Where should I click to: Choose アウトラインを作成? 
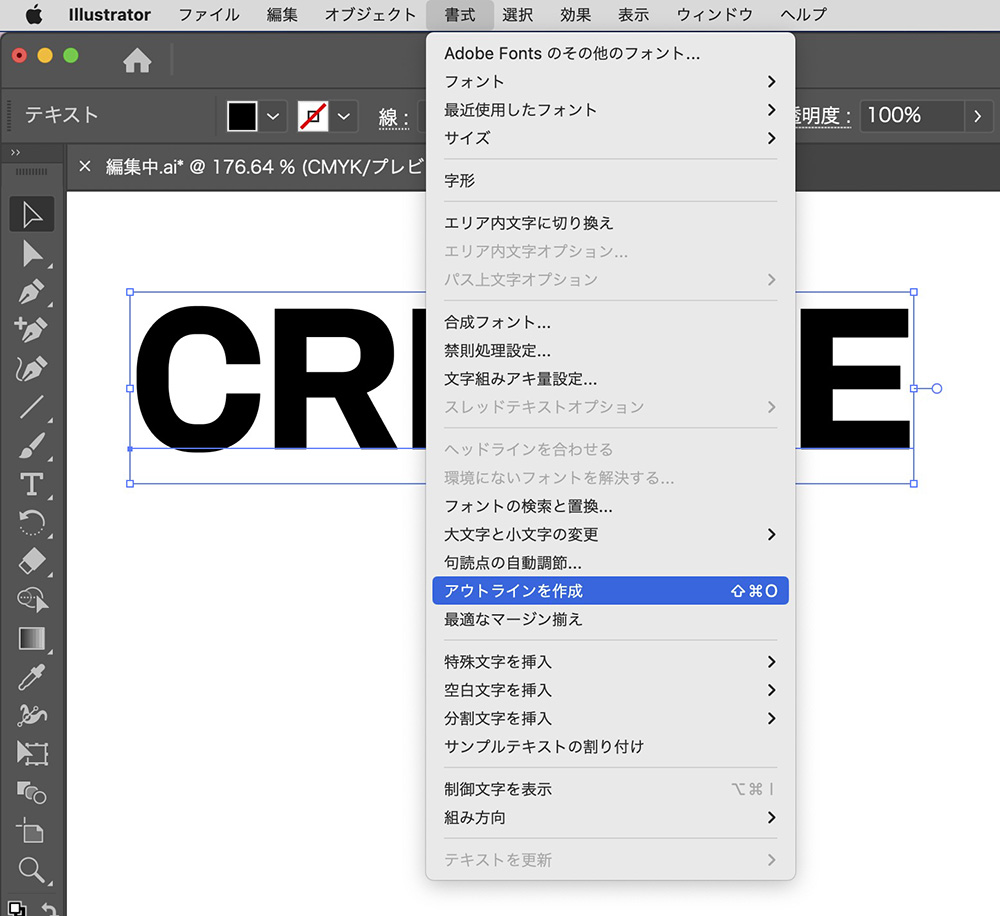(610, 591)
